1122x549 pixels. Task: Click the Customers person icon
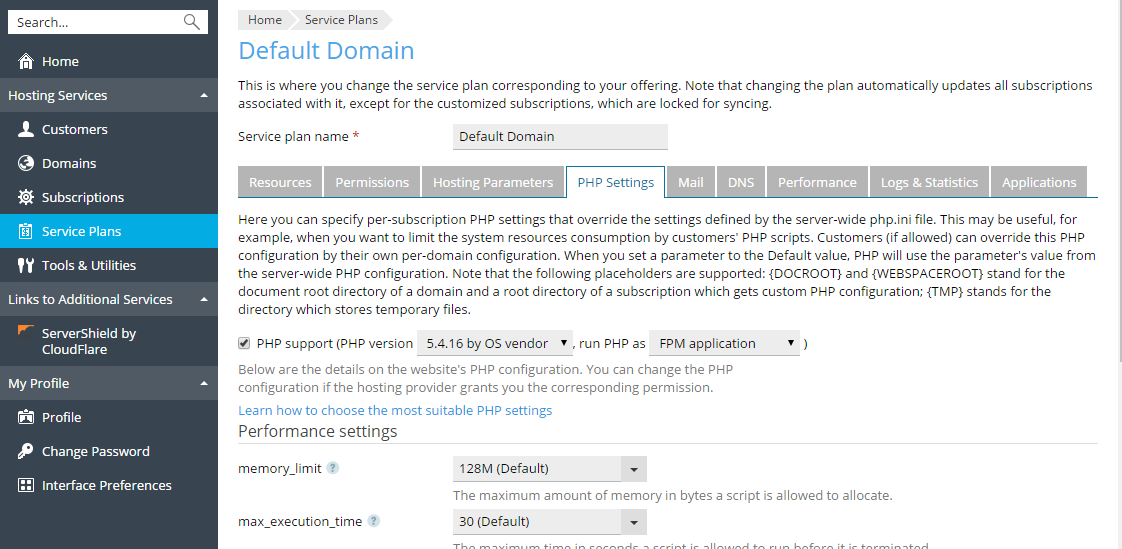point(26,129)
